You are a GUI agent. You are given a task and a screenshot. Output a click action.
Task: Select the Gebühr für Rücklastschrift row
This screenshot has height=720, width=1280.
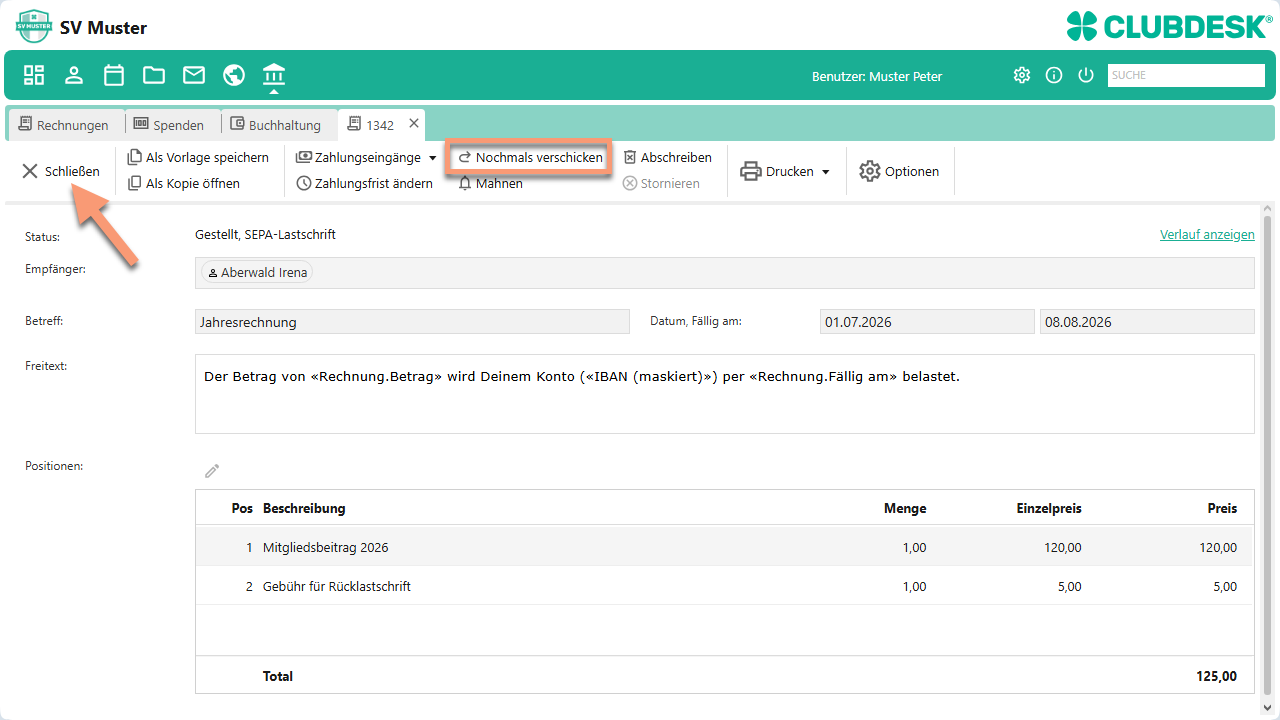click(724, 586)
